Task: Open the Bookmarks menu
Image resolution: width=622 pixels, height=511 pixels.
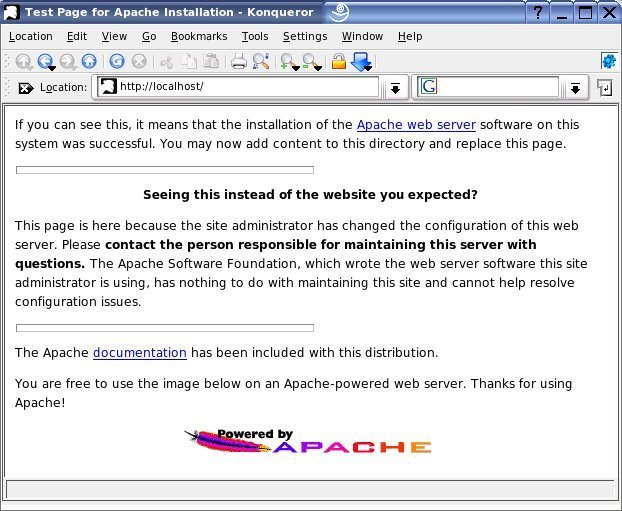Action: (x=199, y=36)
